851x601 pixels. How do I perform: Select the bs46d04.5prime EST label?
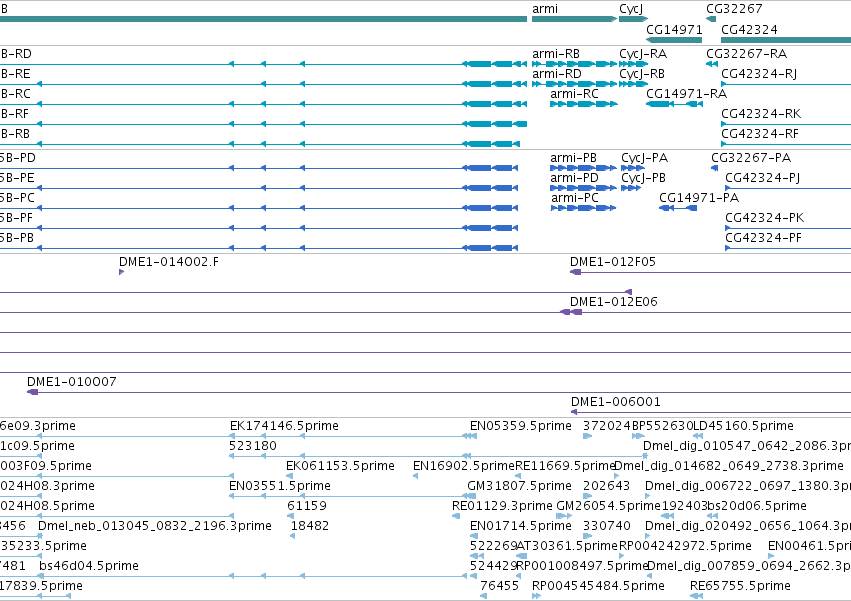(88, 566)
